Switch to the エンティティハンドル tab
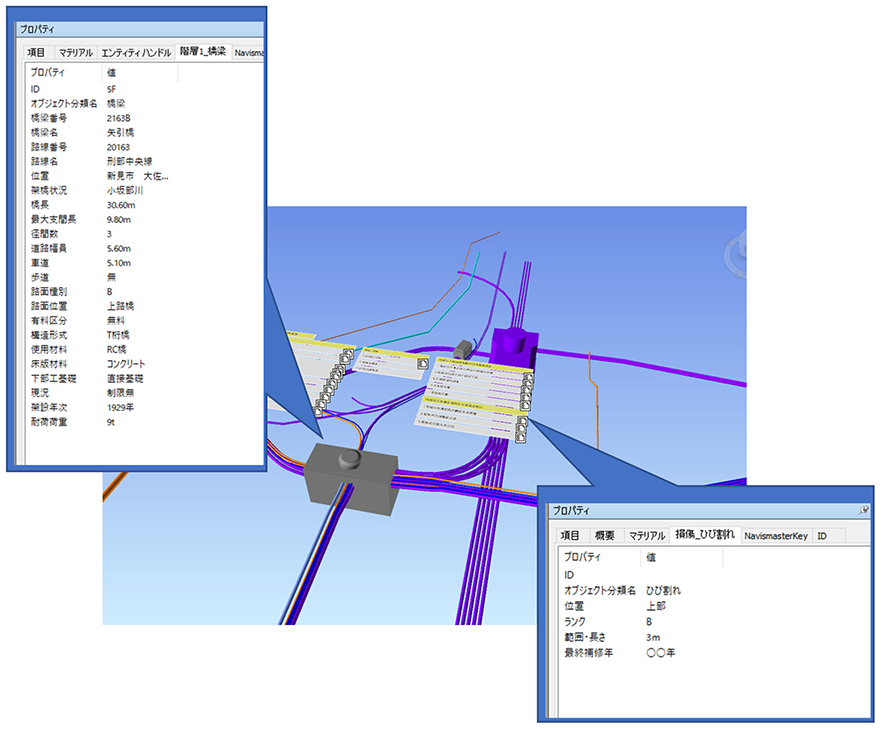Screen dimensions: 882x729 point(136,52)
